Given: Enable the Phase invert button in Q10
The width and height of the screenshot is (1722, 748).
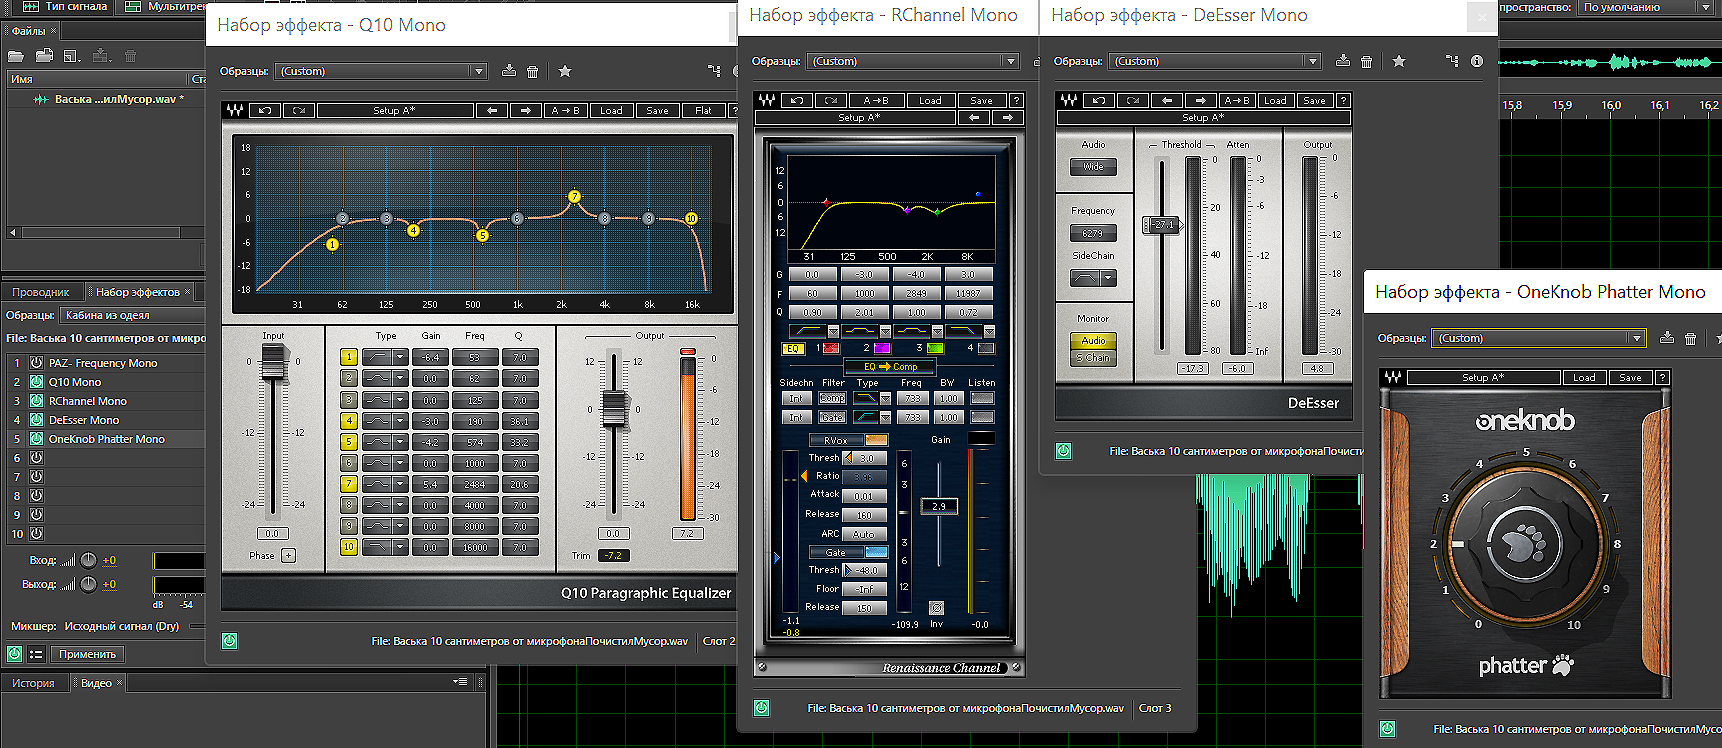Looking at the screenshot, I should [x=288, y=555].
